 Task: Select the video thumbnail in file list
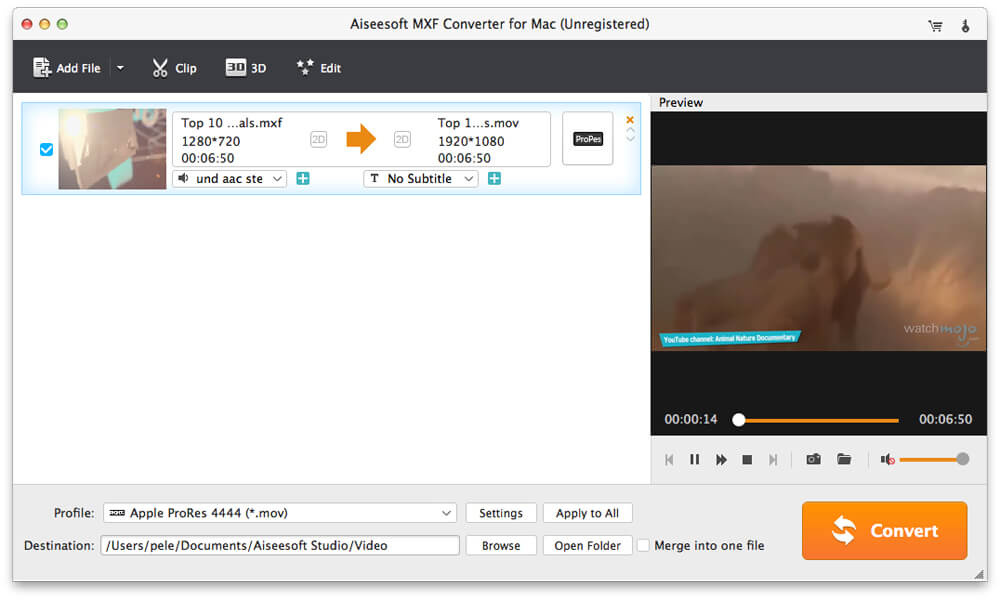coord(112,149)
